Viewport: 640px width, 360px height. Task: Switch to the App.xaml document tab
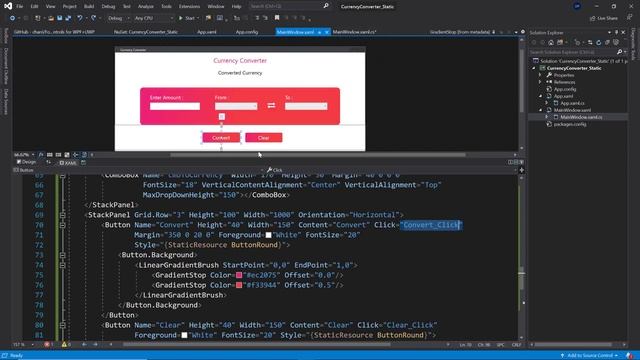coord(207,32)
